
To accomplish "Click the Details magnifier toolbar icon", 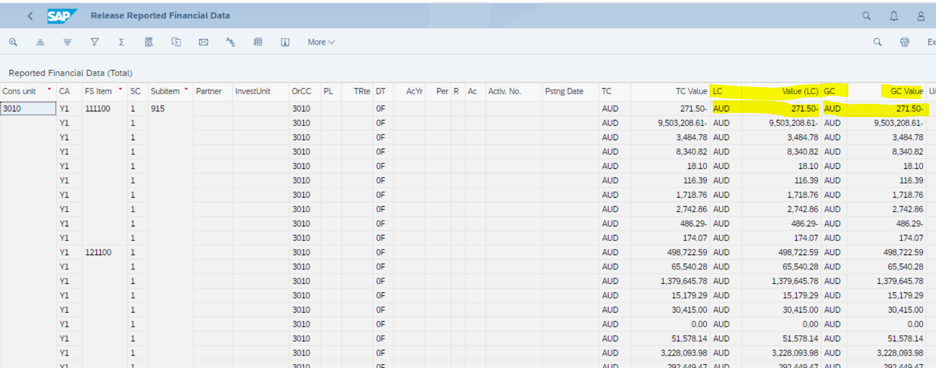I will coord(13,42).
